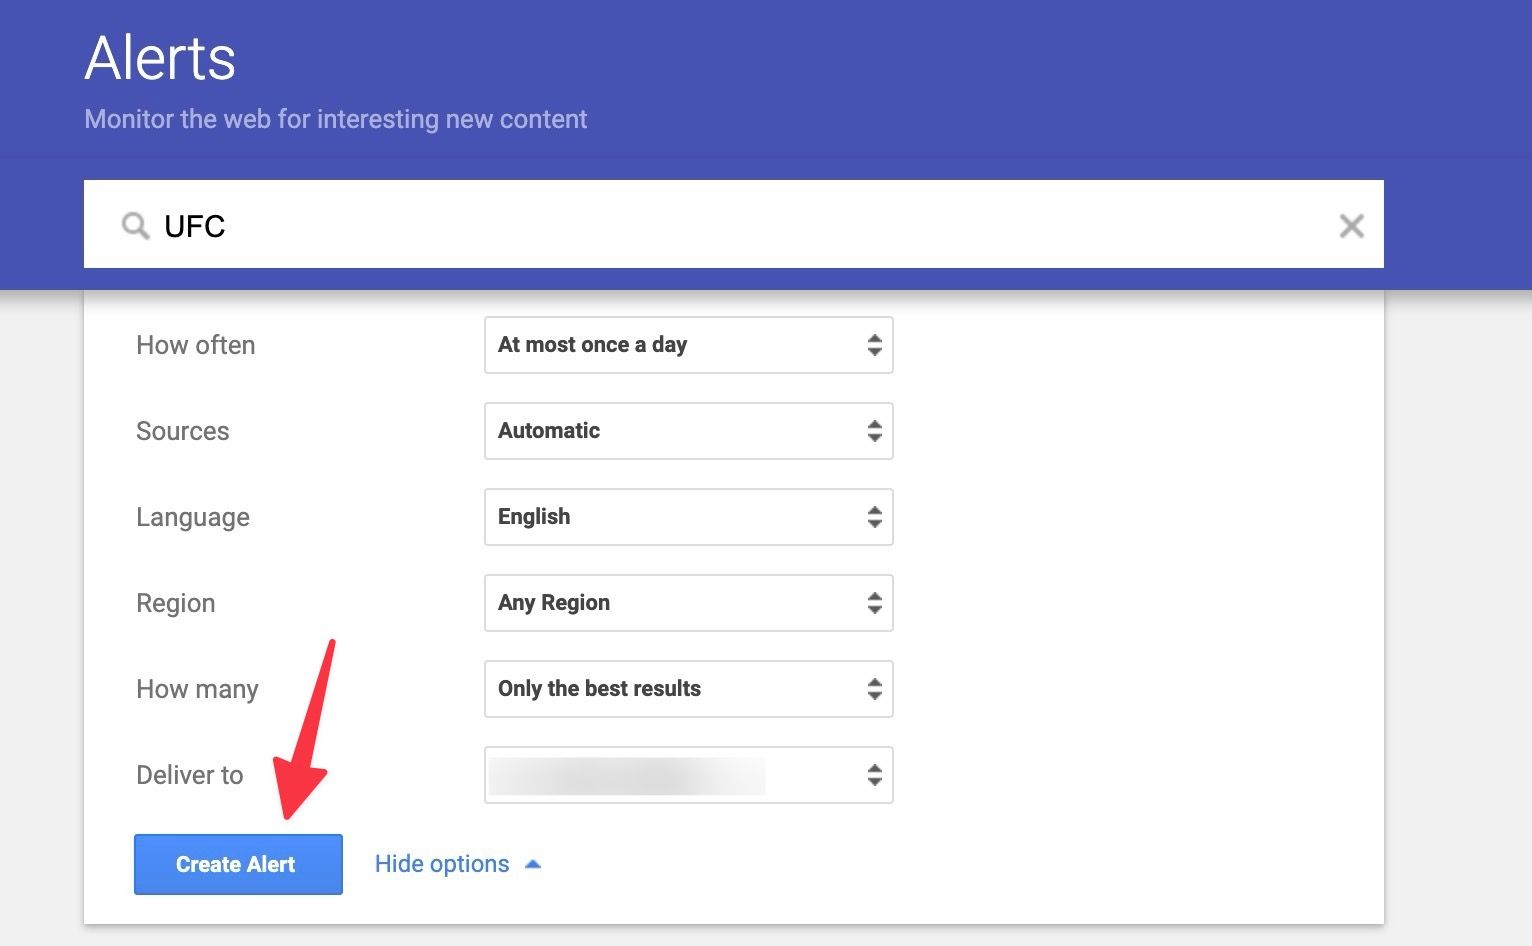Click the 'Sources' label

click(x=183, y=431)
